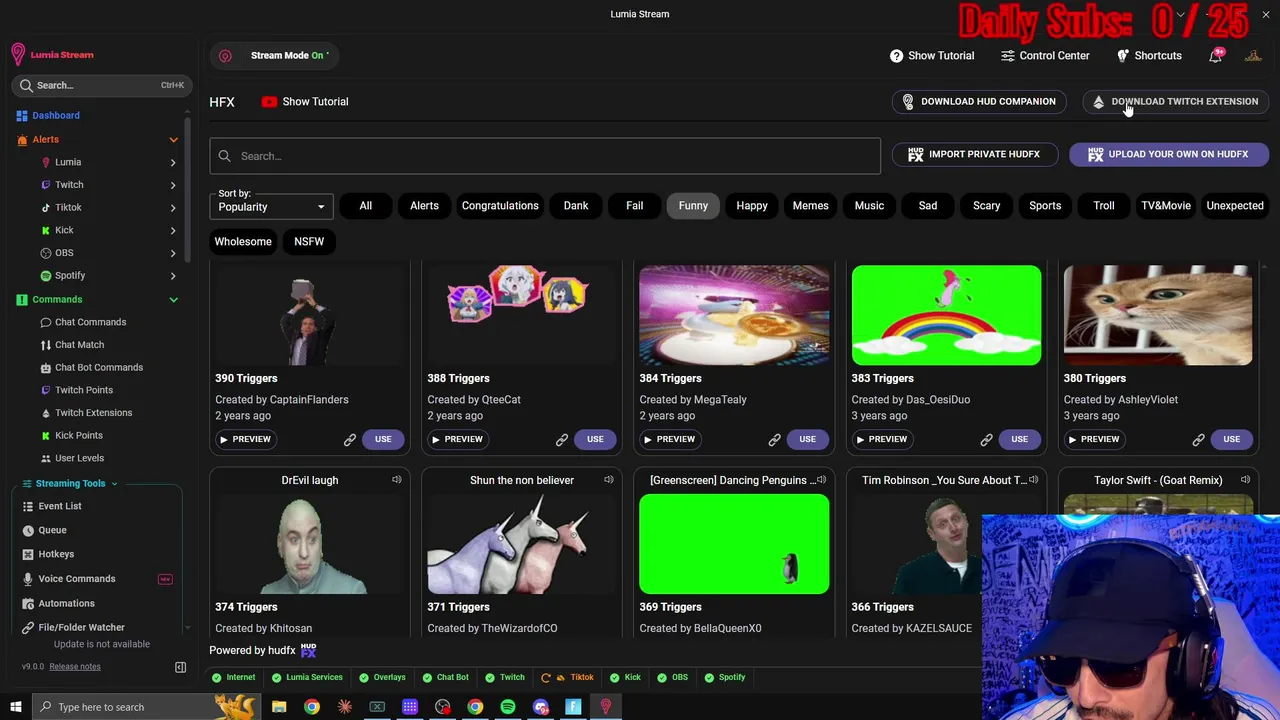Expand Tiktok alerts submenu arrow

pos(173,208)
